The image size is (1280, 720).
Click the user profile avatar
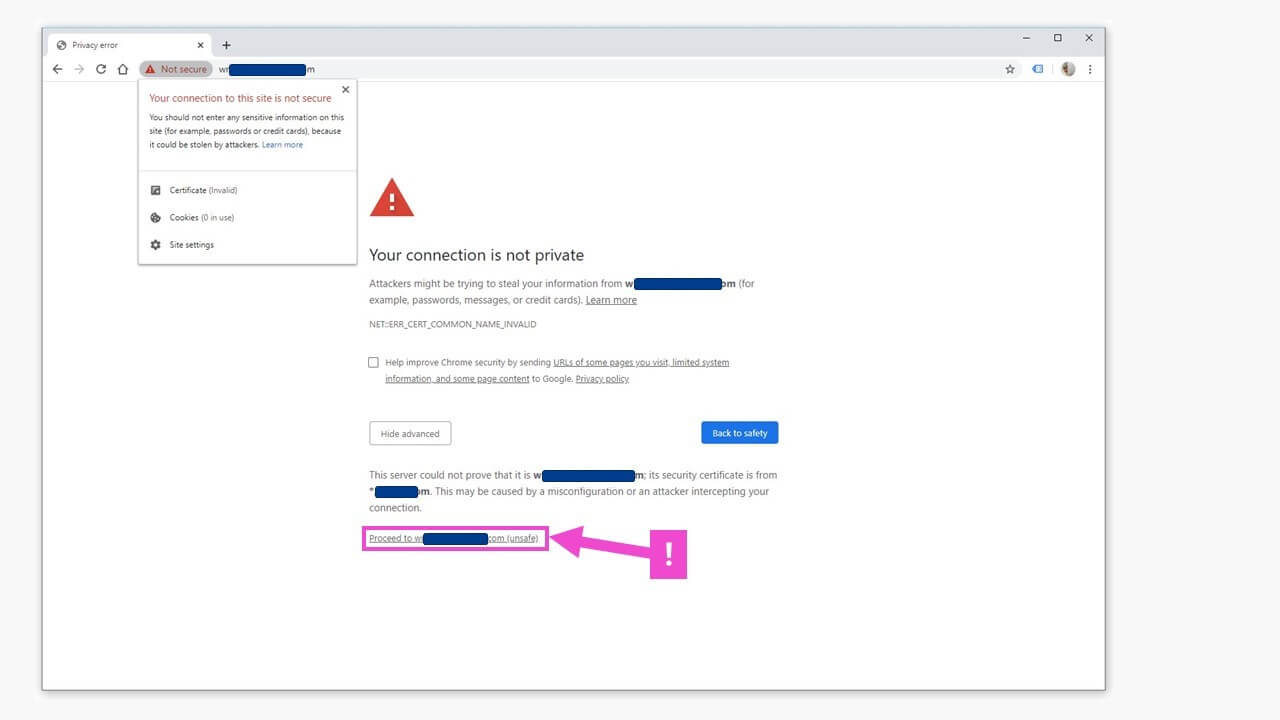(1068, 69)
